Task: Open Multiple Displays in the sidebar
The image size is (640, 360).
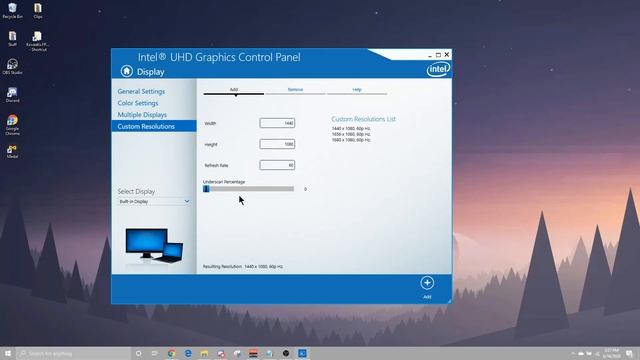Action: coord(142,115)
